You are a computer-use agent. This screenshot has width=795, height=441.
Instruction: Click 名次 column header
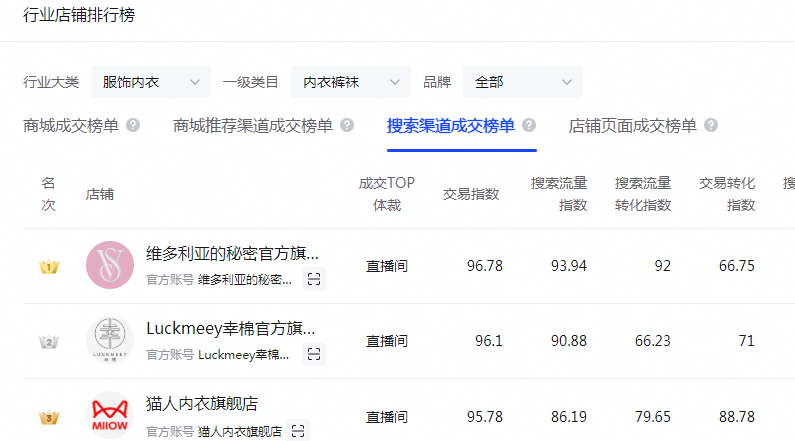(x=48, y=194)
